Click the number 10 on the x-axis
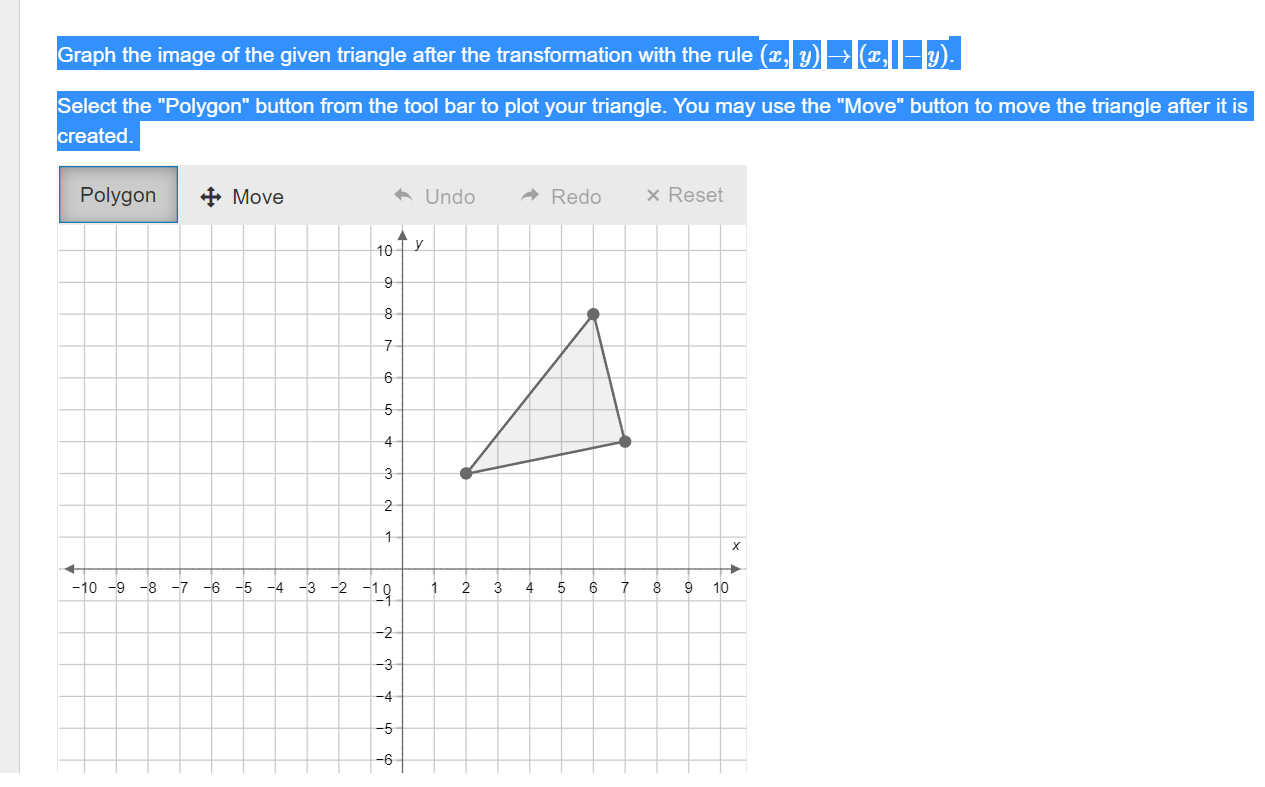This screenshot has height=787, width=1265. (x=721, y=588)
